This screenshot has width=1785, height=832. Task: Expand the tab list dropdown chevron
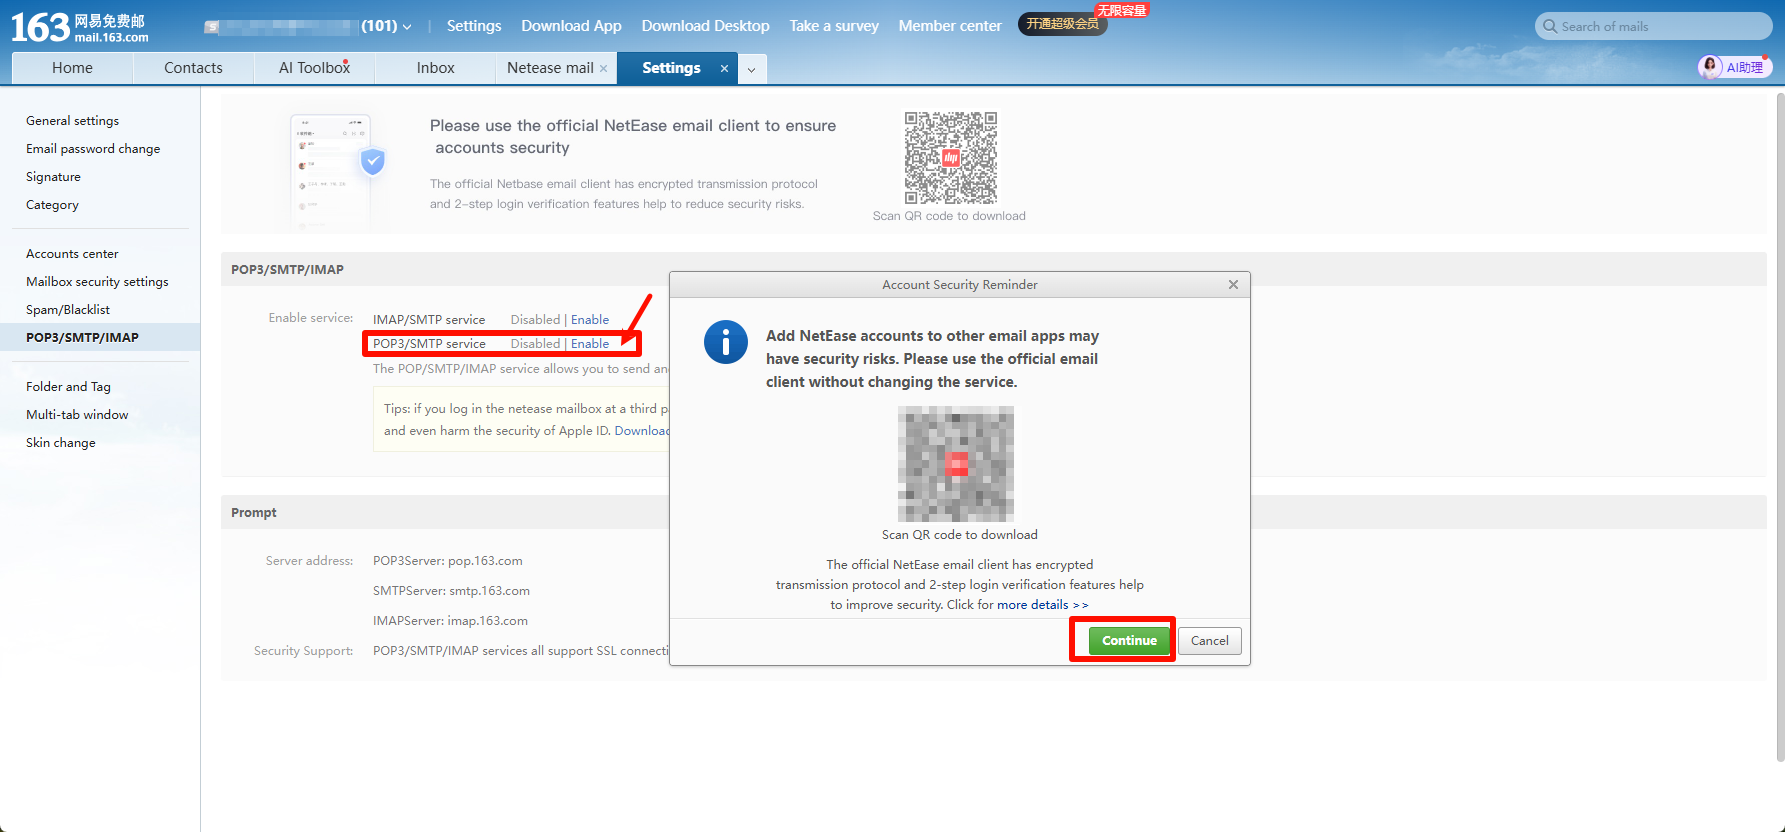[x=751, y=69]
